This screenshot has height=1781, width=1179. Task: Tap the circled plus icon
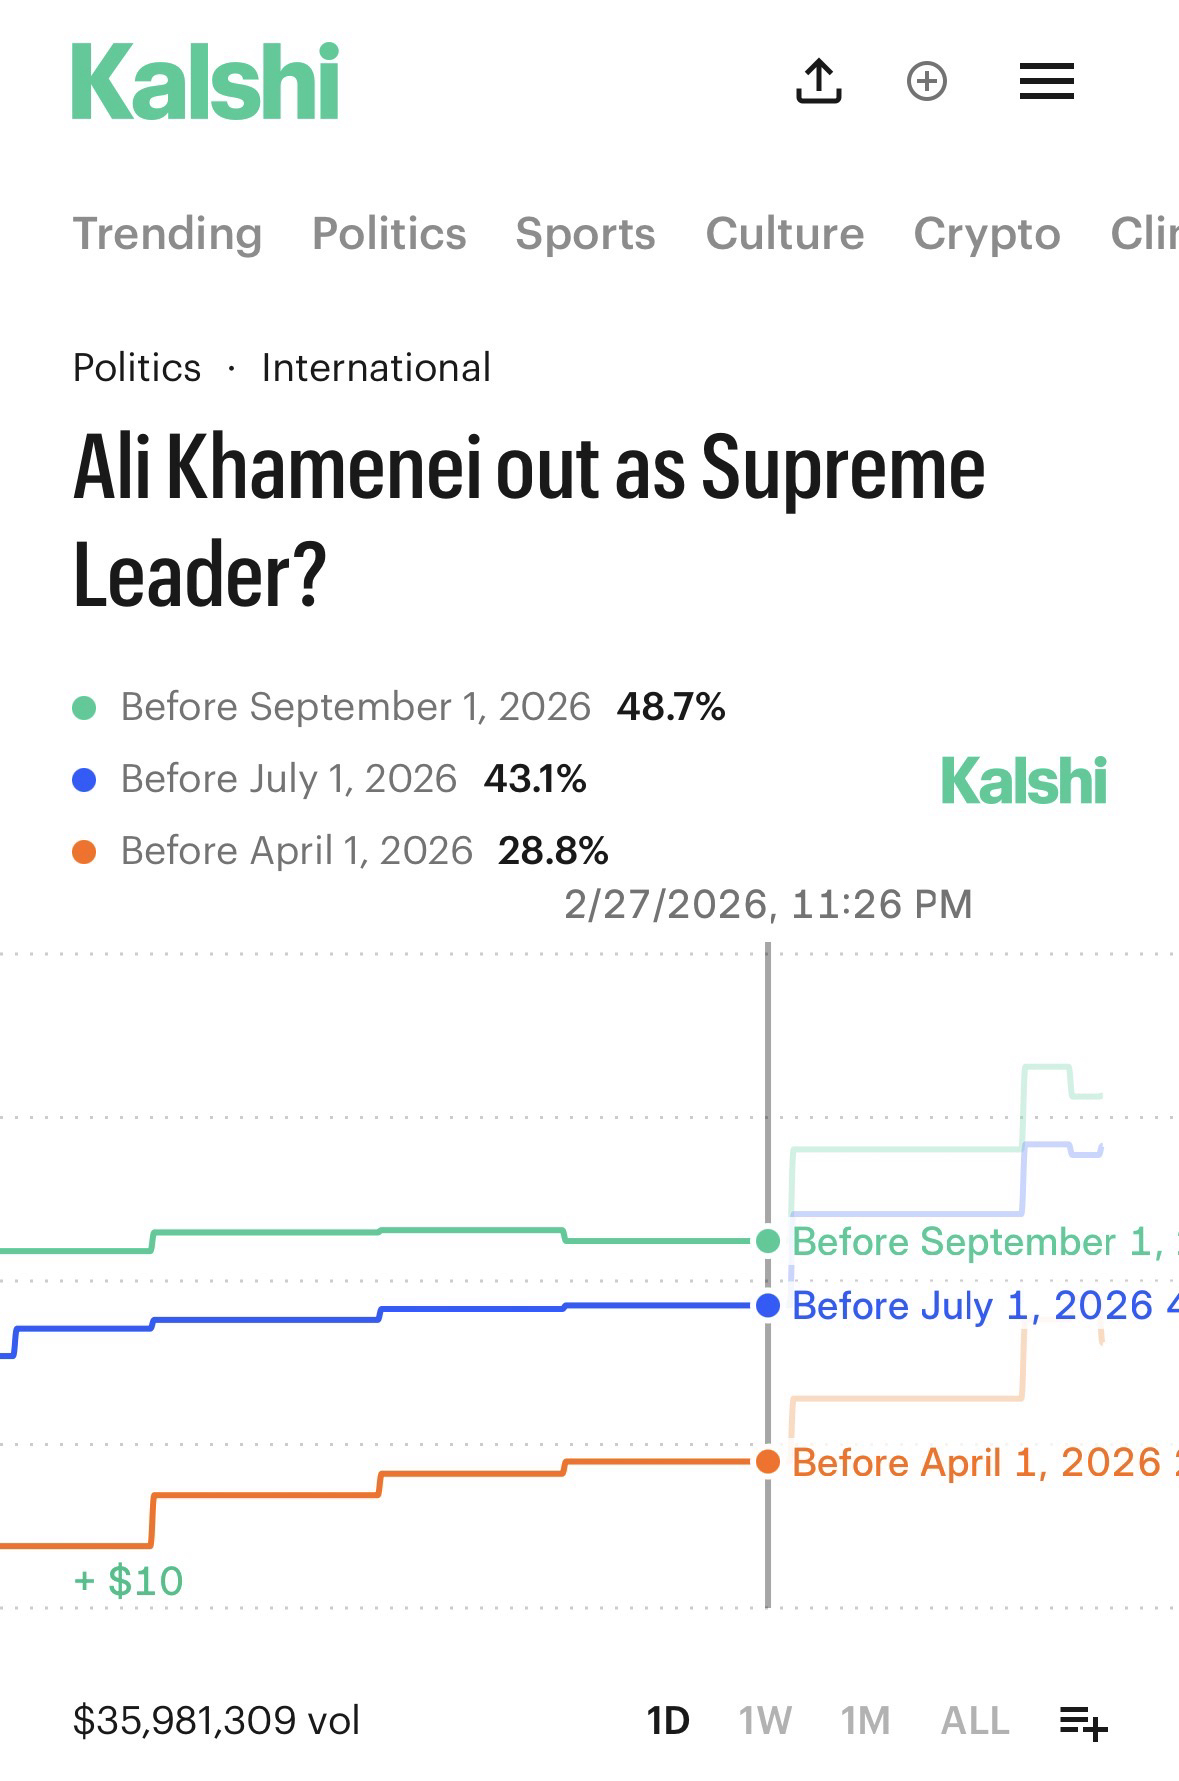(926, 81)
